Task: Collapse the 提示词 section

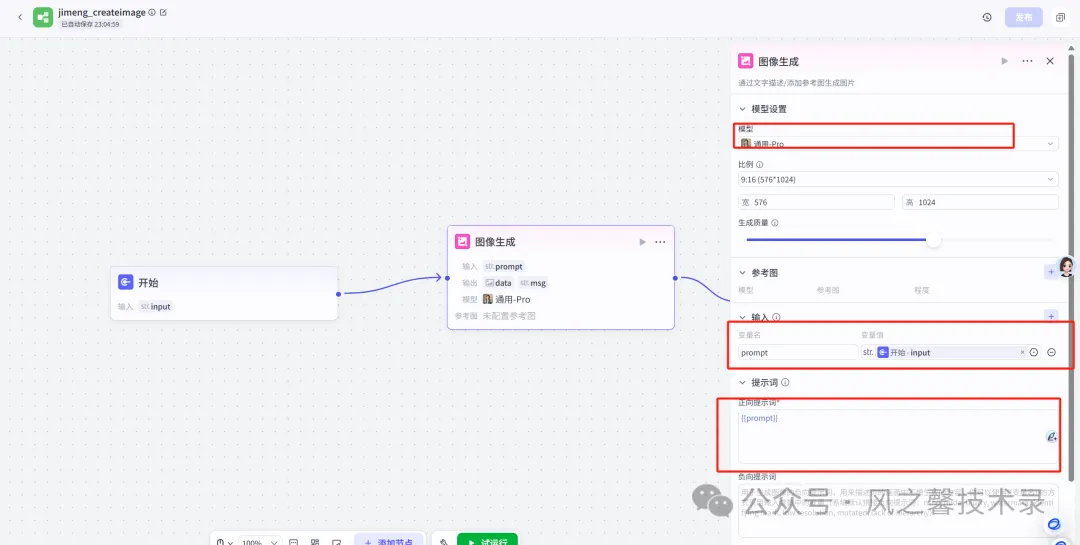Action: pyautogui.click(x=742, y=382)
